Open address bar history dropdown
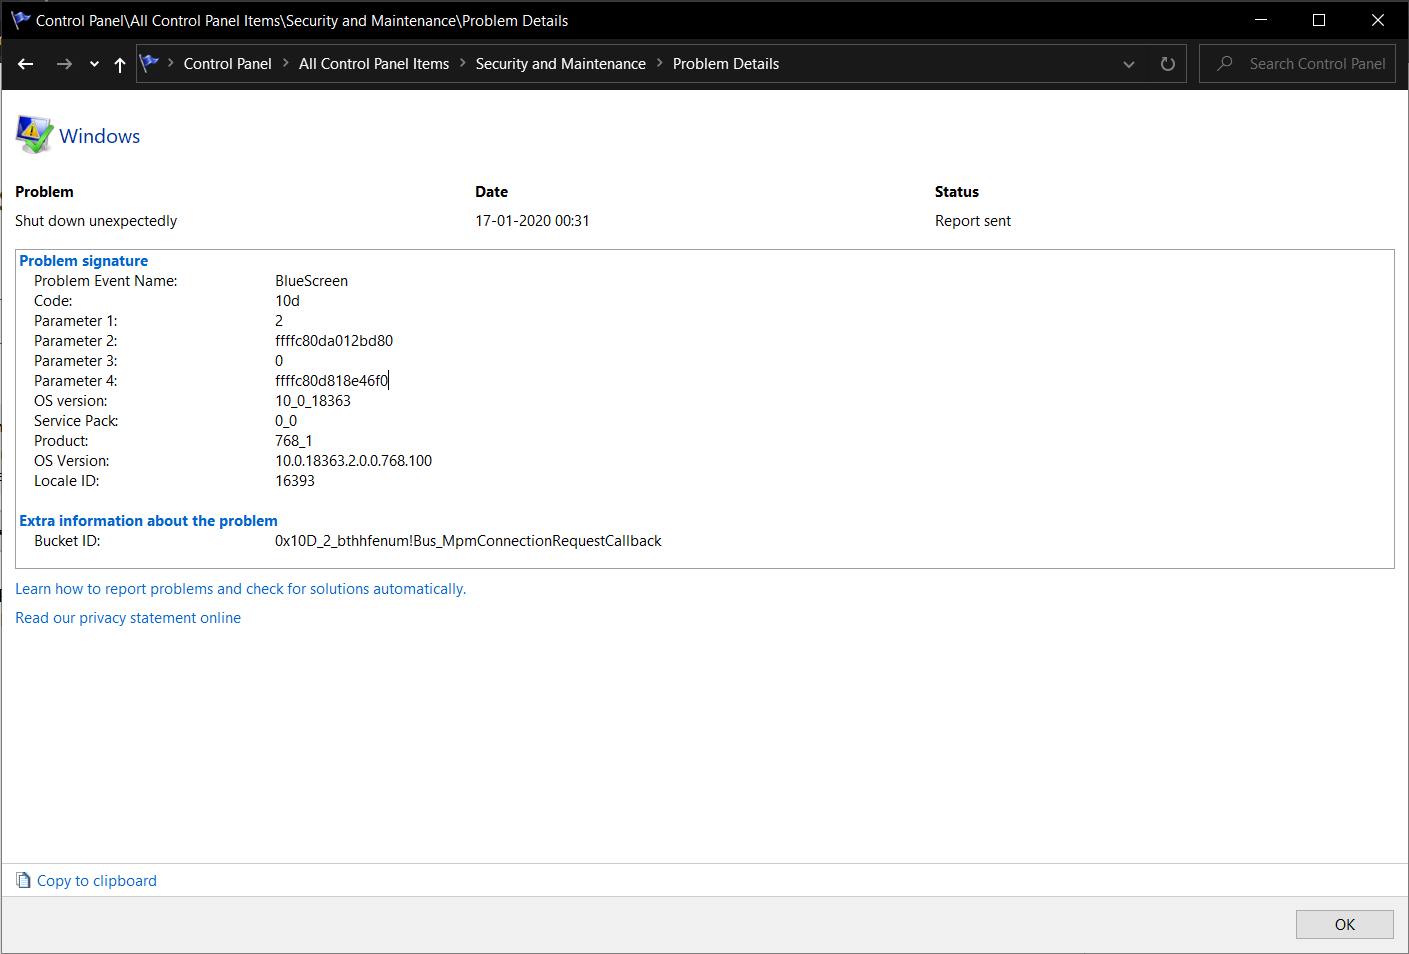Image resolution: width=1409 pixels, height=954 pixels. point(1129,64)
